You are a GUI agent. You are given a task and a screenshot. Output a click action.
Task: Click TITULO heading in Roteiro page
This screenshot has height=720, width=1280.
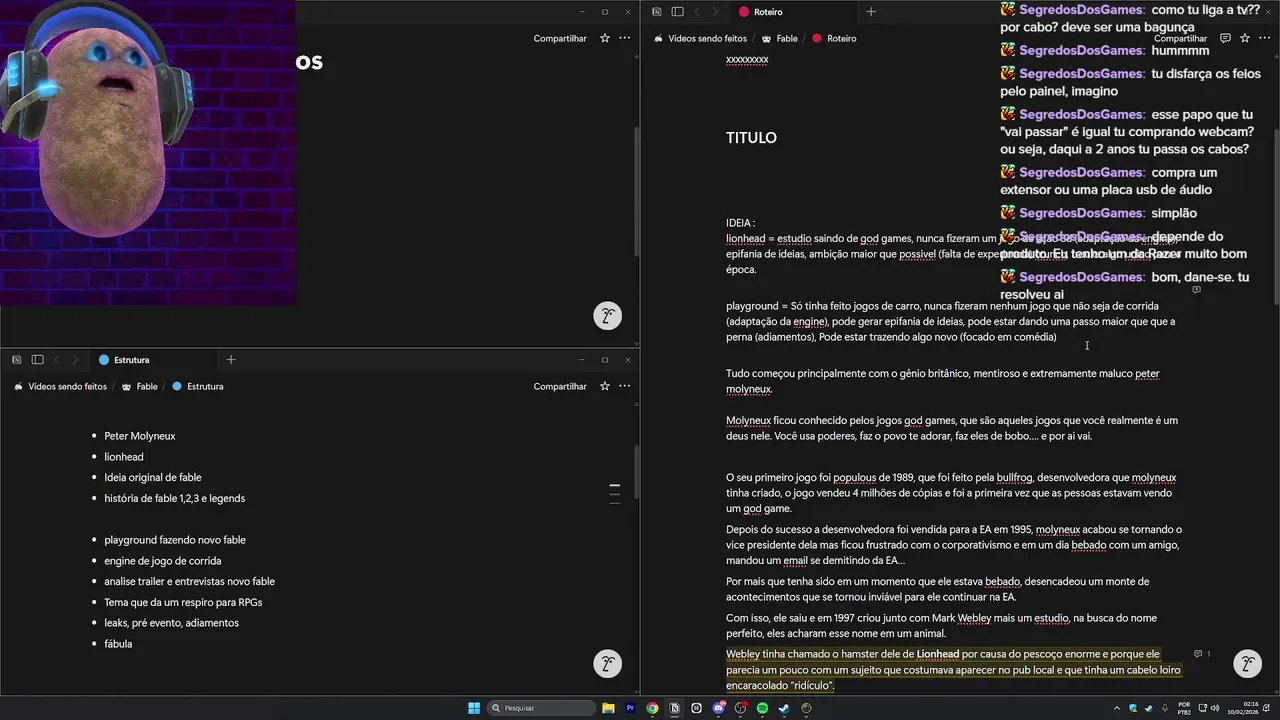[751, 138]
